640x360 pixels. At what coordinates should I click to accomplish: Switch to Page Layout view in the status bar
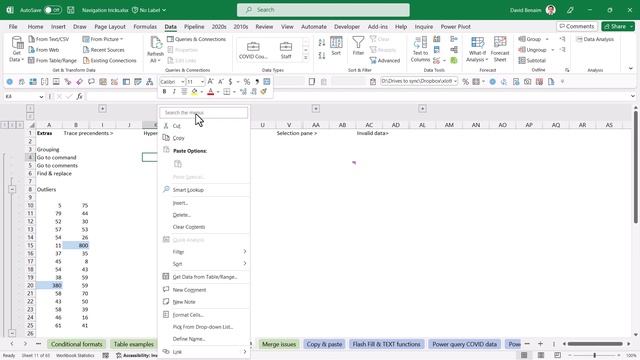pos(541,356)
